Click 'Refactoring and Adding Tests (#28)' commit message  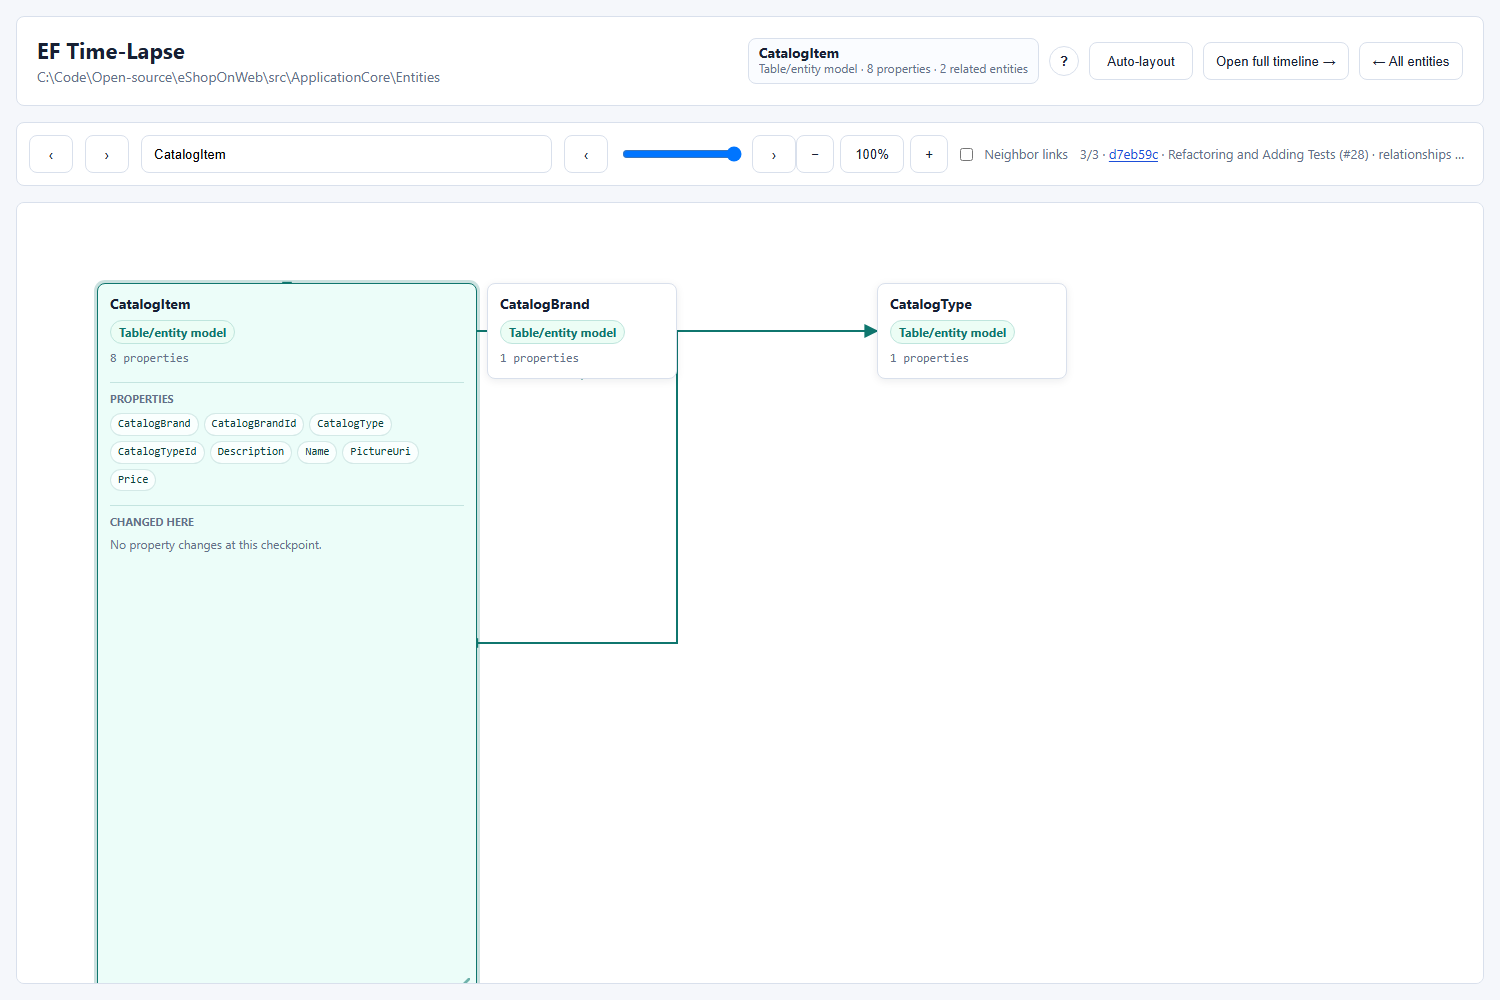point(1268,155)
